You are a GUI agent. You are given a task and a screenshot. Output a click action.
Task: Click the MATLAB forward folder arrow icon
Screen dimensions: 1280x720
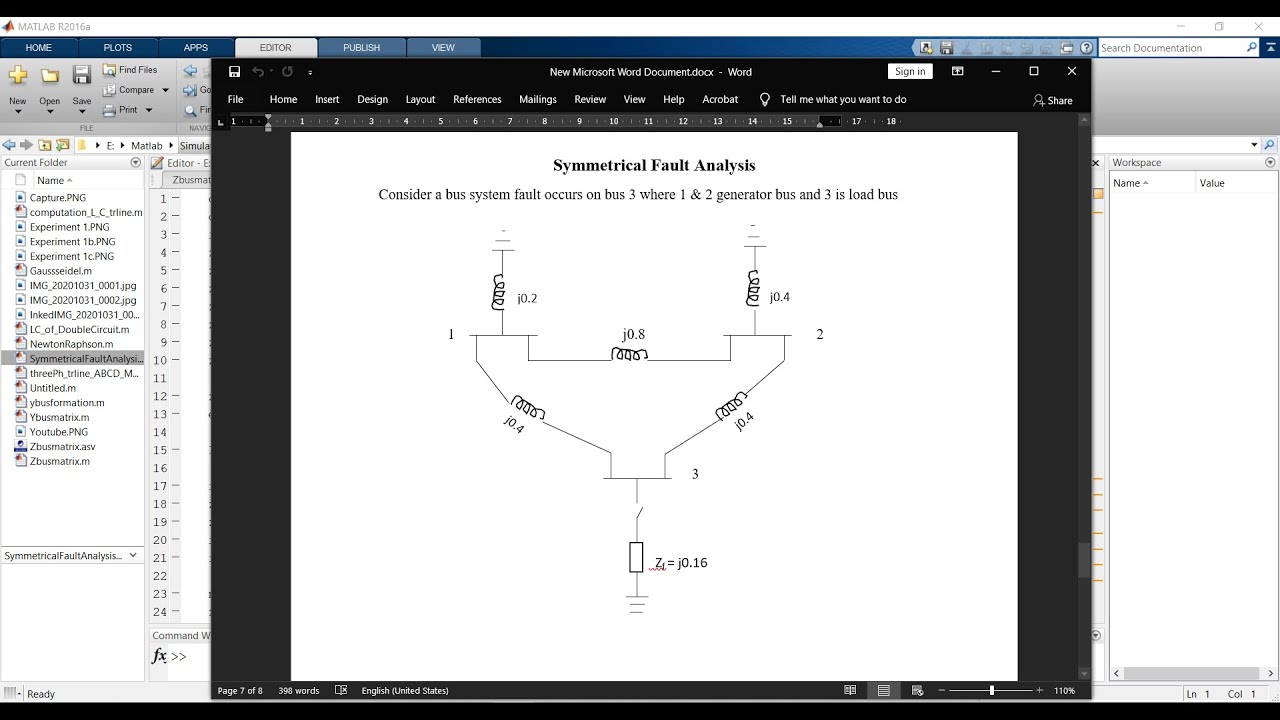point(27,145)
